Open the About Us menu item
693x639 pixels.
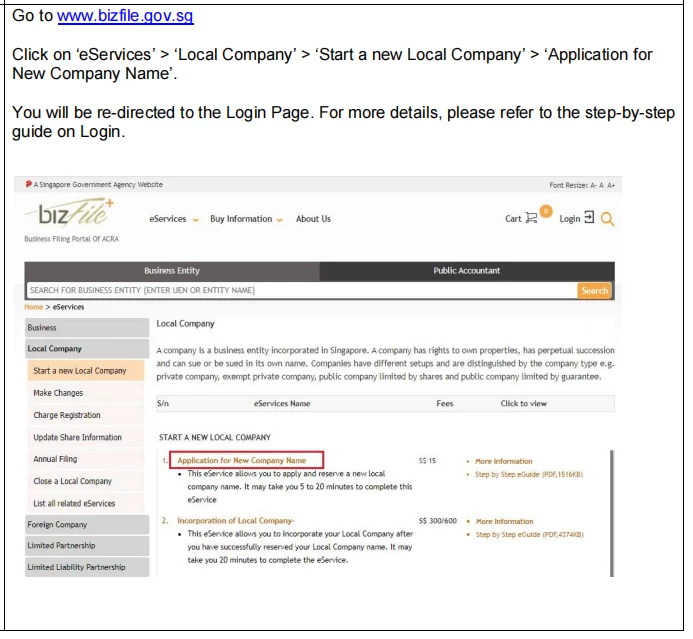(x=313, y=219)
